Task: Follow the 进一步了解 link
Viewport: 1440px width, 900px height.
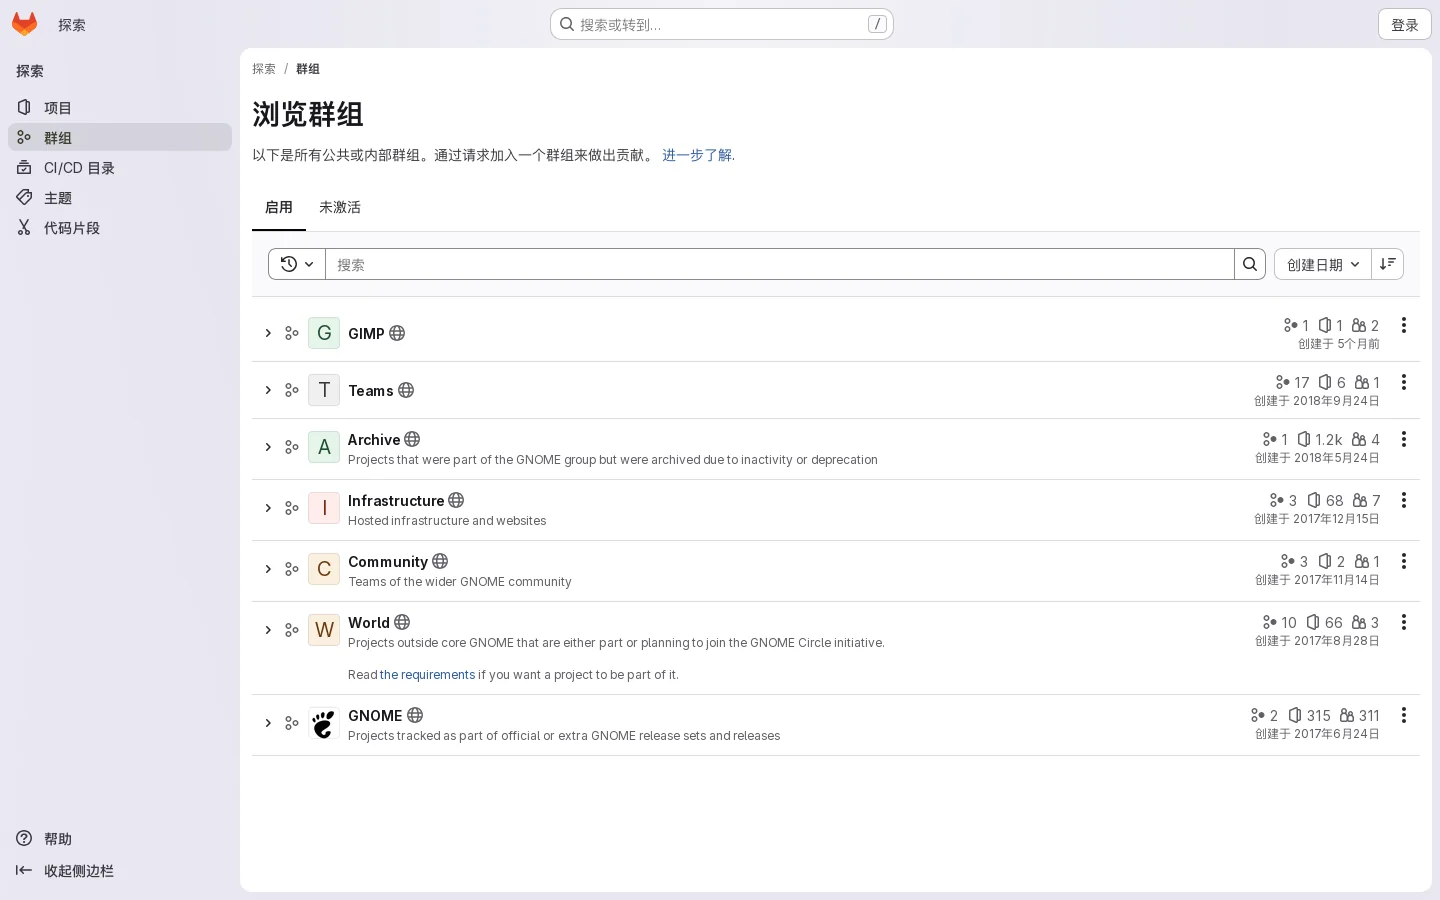Action: (697, 155)
